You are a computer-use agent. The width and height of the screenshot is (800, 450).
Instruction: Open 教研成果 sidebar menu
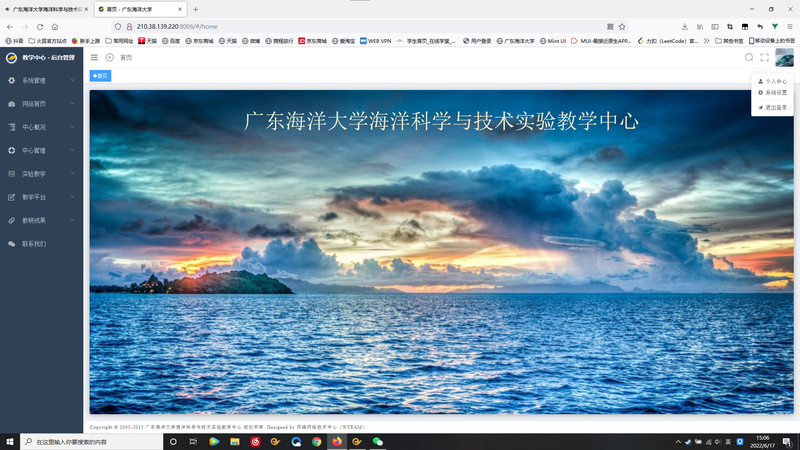pos(41,220)
